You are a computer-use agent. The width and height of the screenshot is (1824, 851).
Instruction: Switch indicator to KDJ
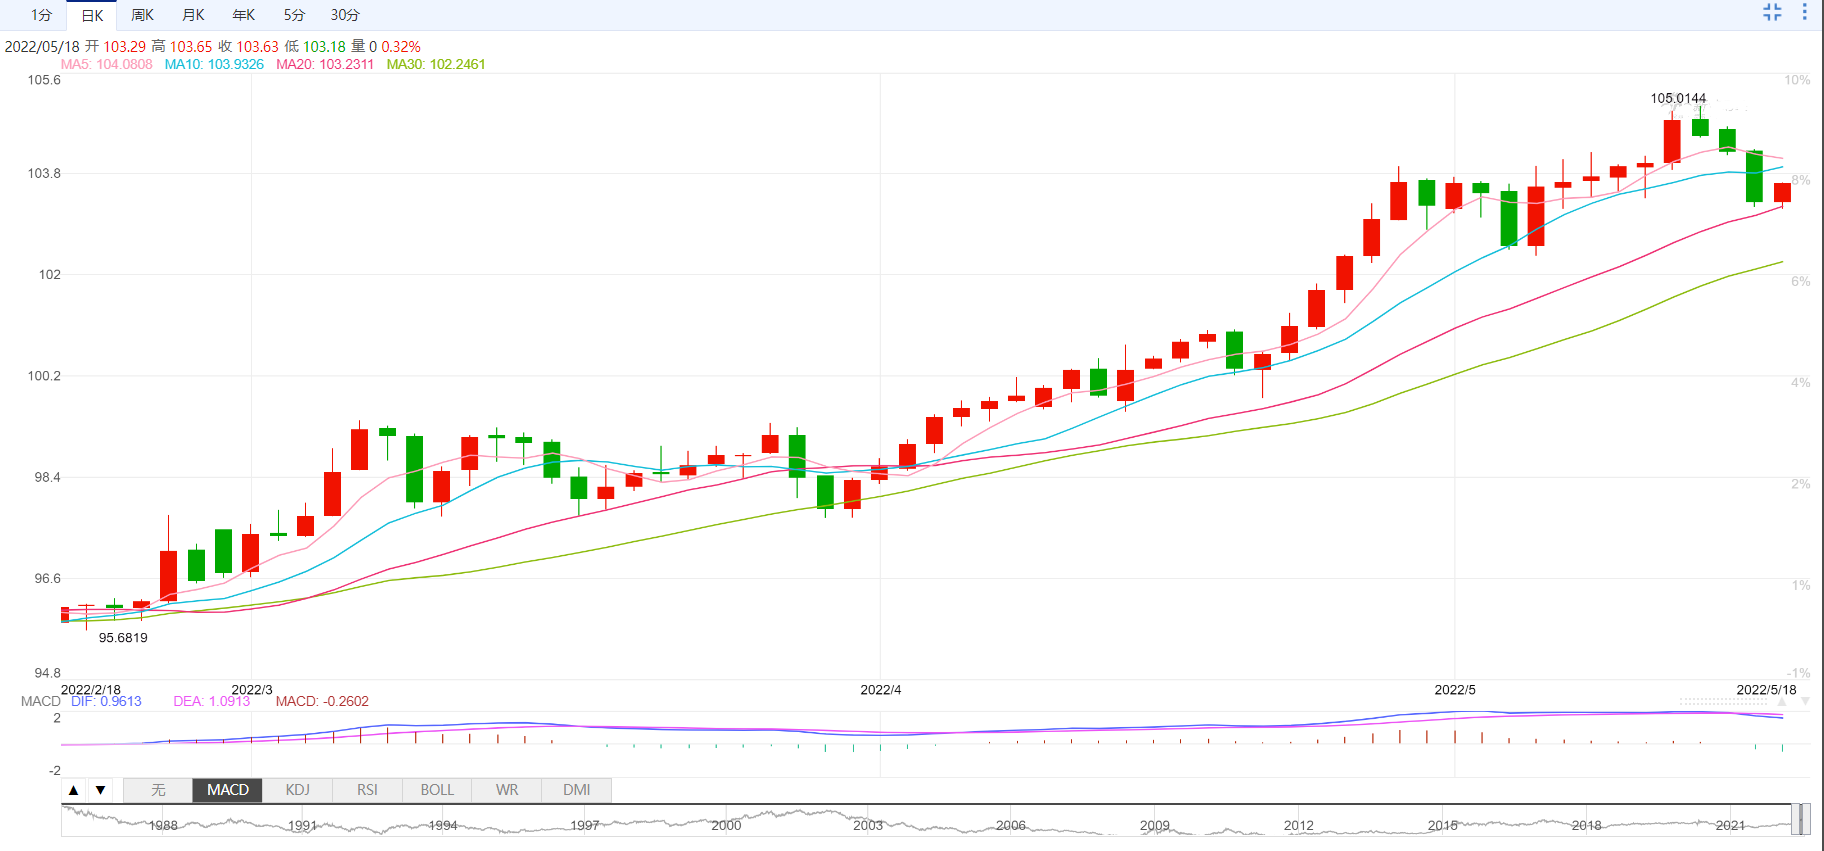pos(297,790)
